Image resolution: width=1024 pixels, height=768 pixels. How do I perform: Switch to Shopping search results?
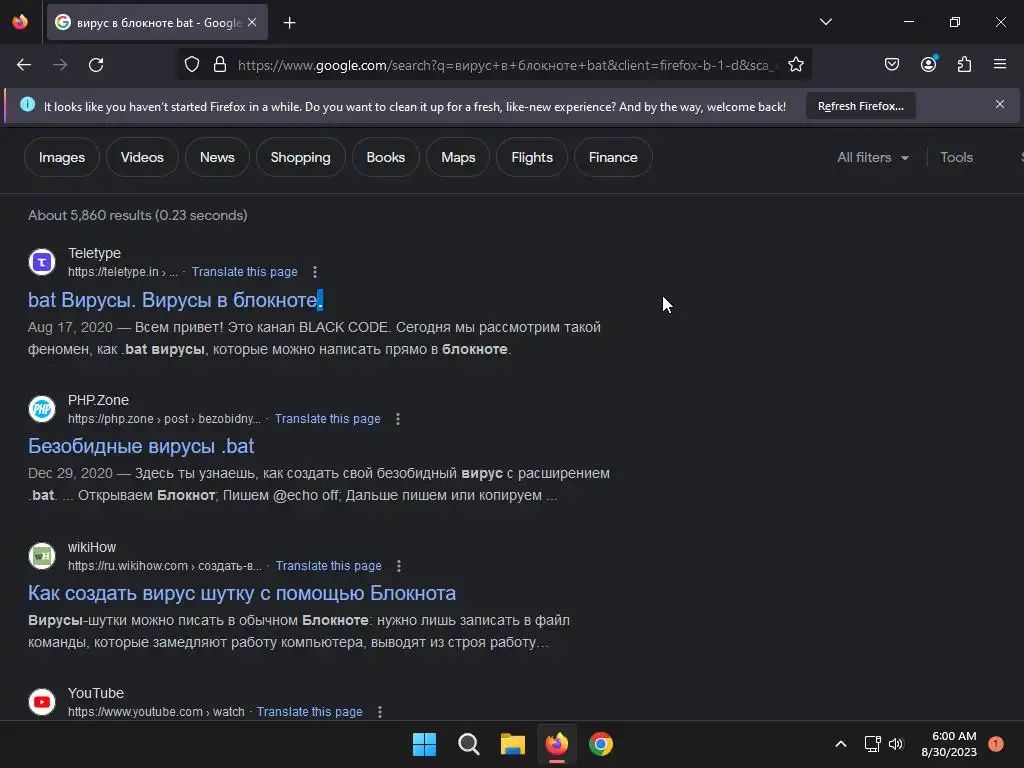tap(300, 157)
